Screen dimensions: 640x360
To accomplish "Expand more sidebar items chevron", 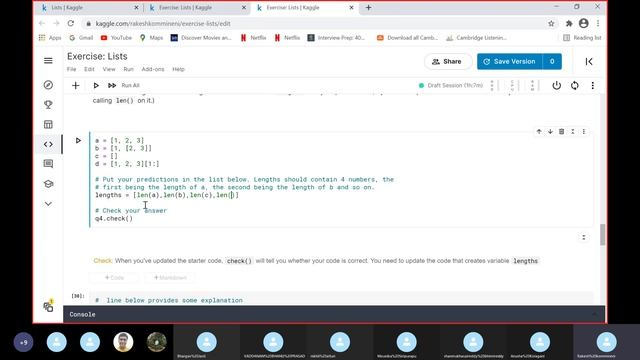I will coord(48,204).
